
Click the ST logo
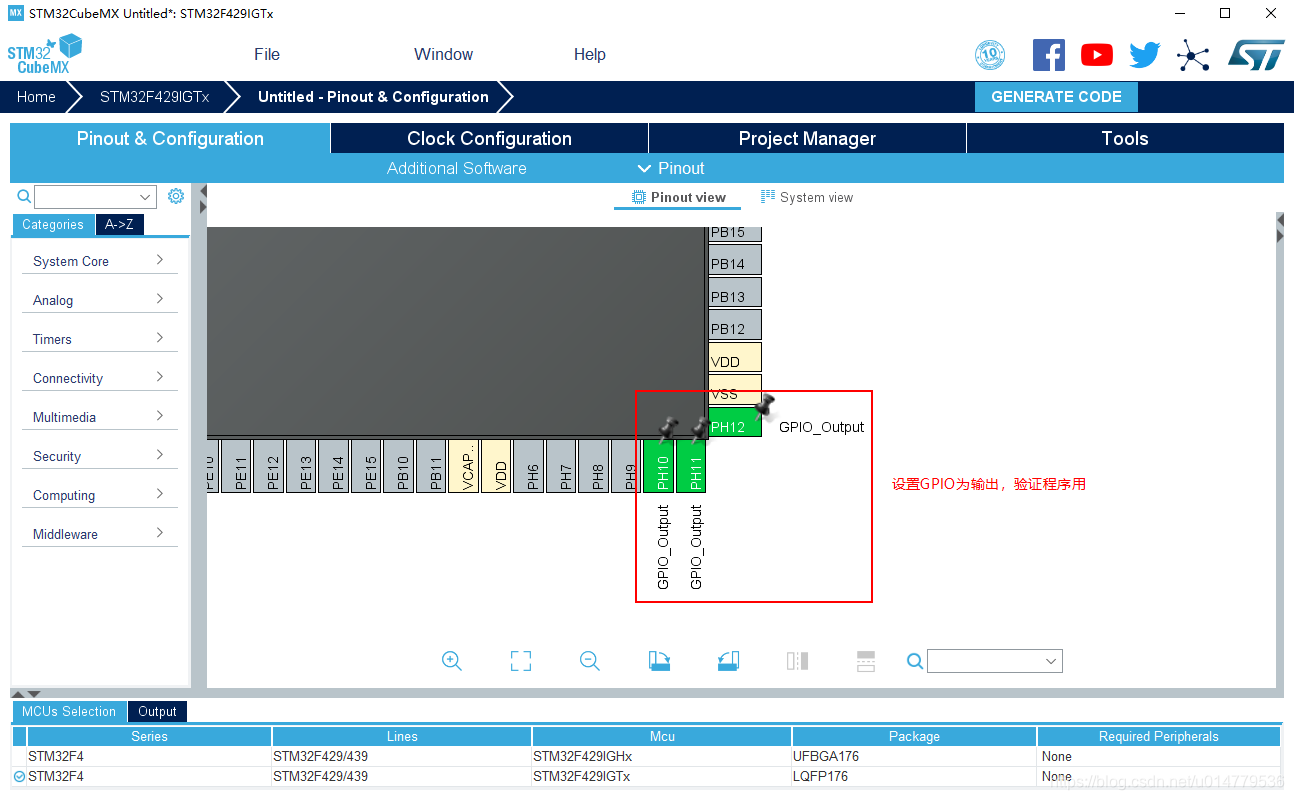tap(1256, 55)
